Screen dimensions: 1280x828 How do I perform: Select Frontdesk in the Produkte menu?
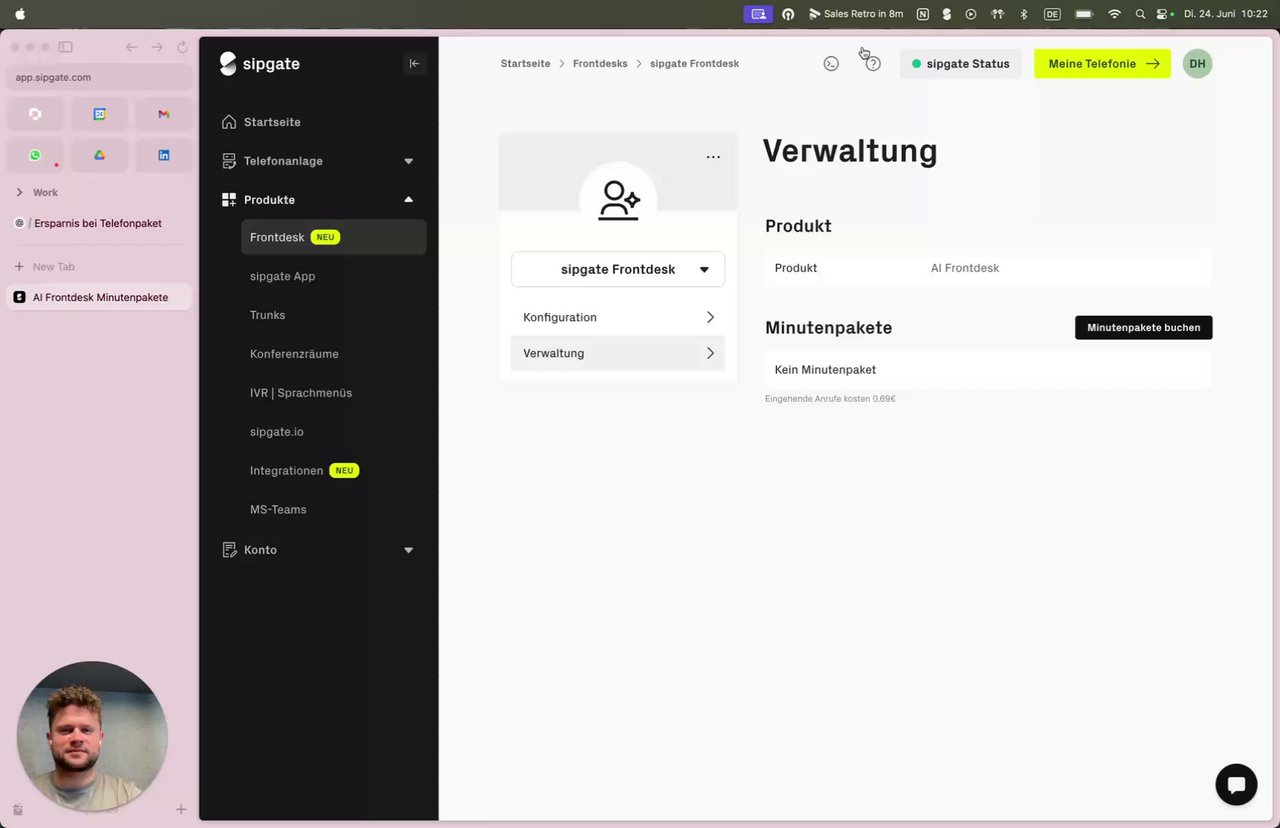tap(333, 237)
